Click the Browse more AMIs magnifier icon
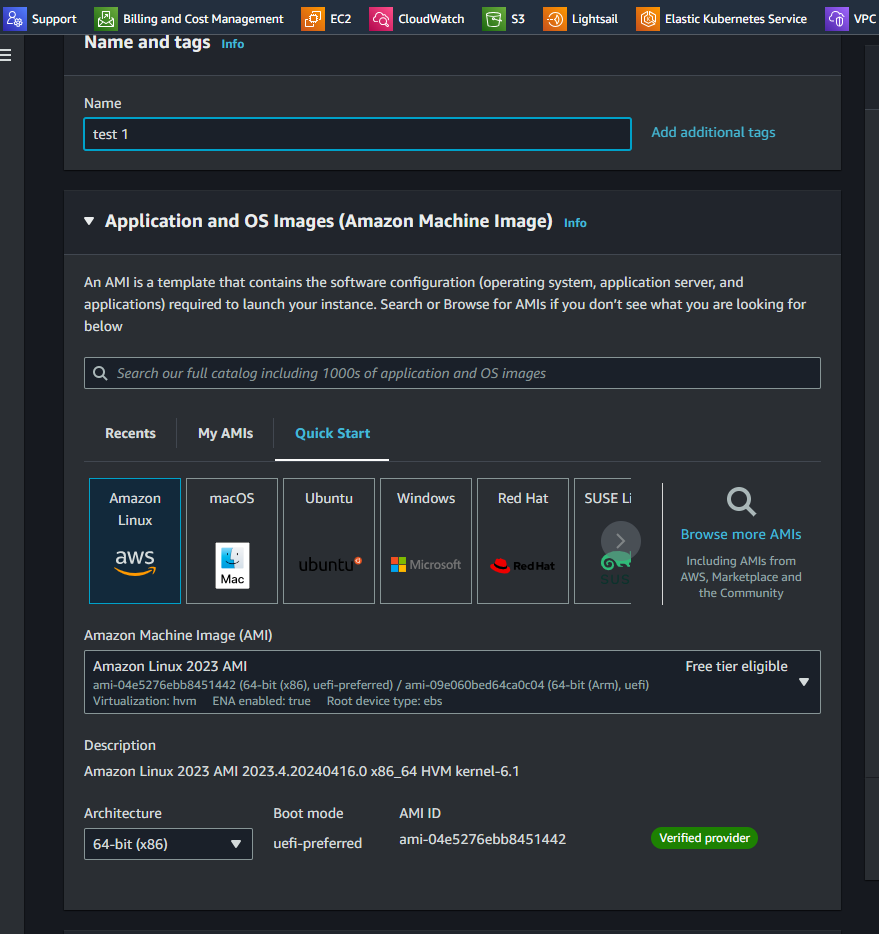 pyautogui.click(x=741, y=502)
